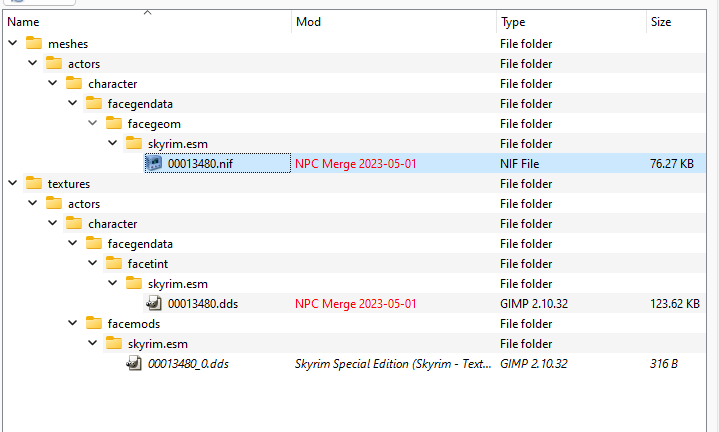The image size is (719, 432).
Task: Select the meshes folder label
Action: [68, 44]
